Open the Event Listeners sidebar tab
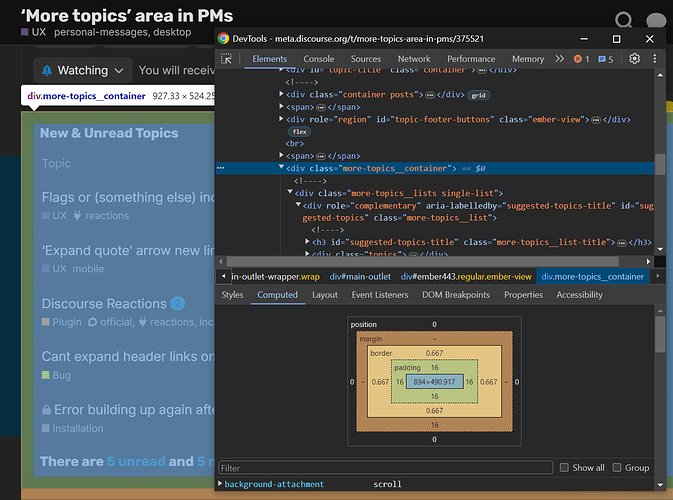 click(380, 295)
